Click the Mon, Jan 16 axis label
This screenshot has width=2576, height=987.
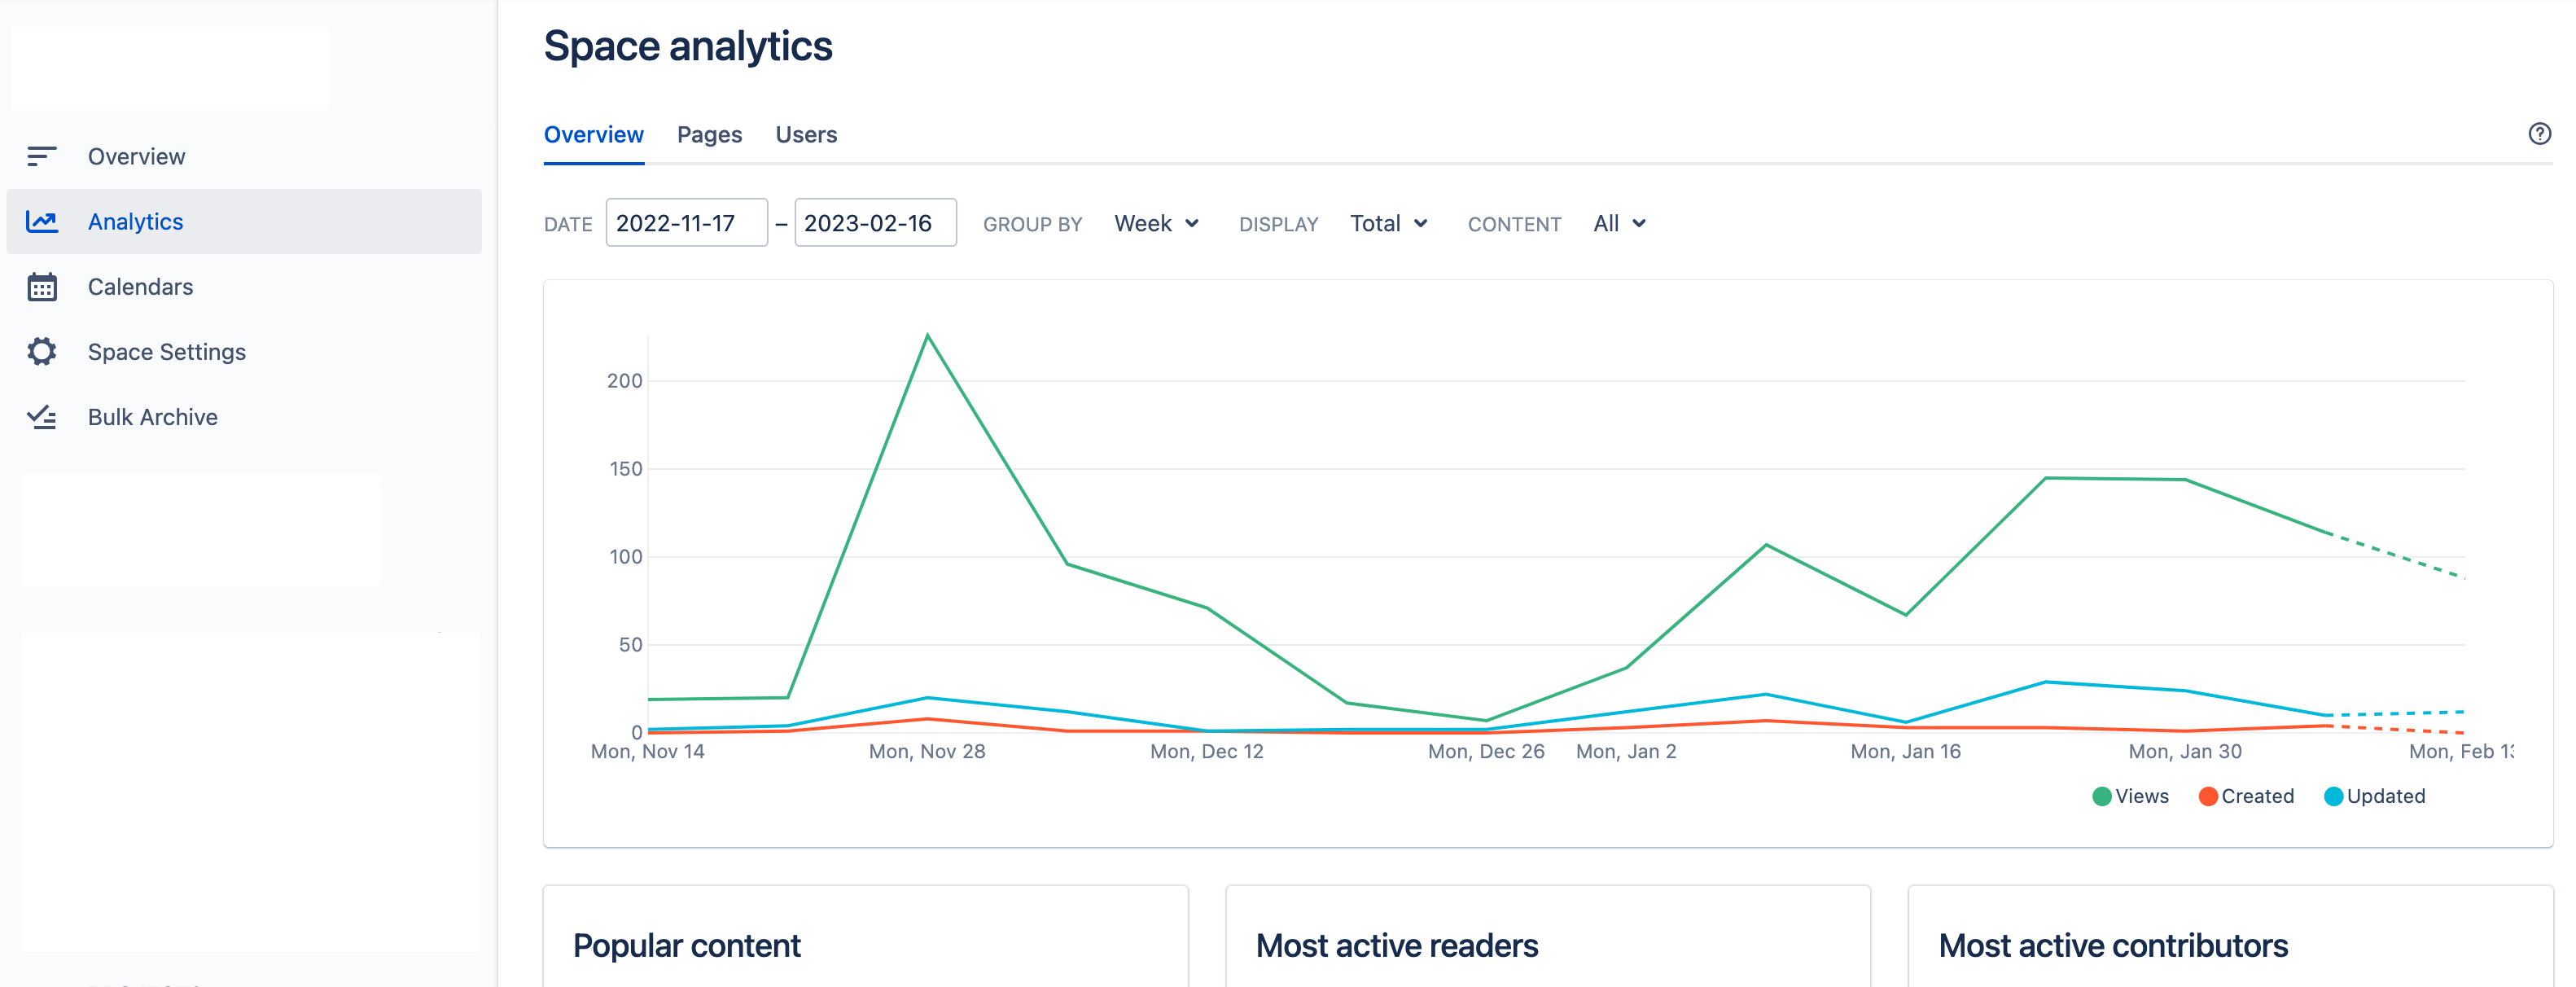click(1905, 751)
